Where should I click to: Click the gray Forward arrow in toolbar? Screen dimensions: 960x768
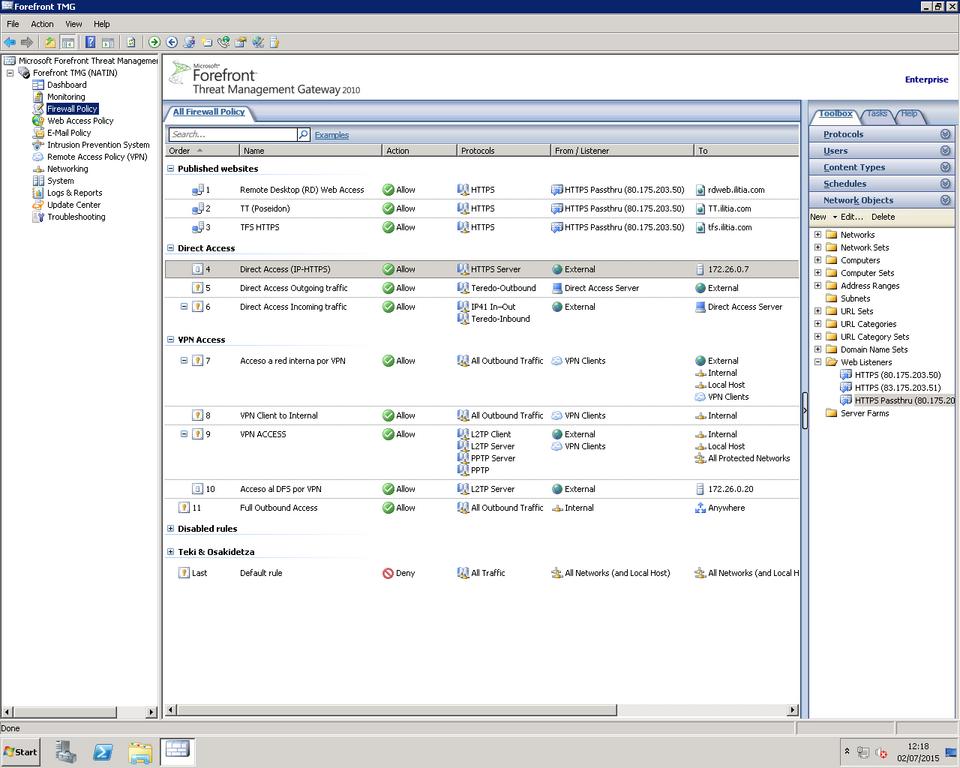[27, 42]
